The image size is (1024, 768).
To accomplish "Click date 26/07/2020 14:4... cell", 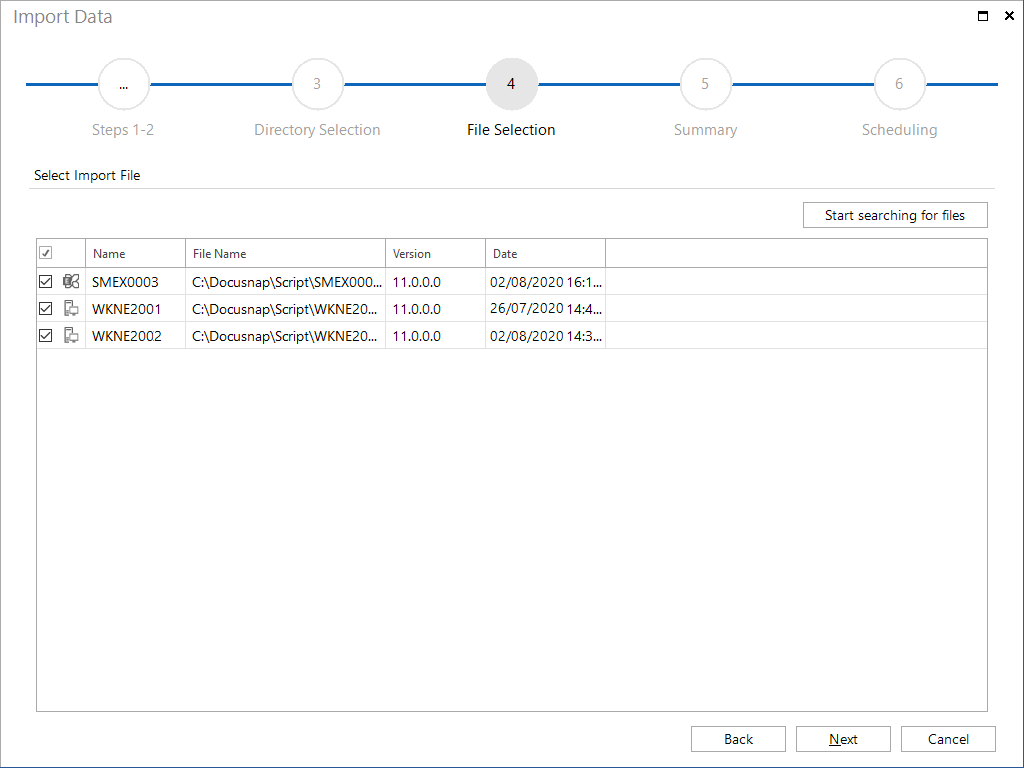I will coord(545,309).
